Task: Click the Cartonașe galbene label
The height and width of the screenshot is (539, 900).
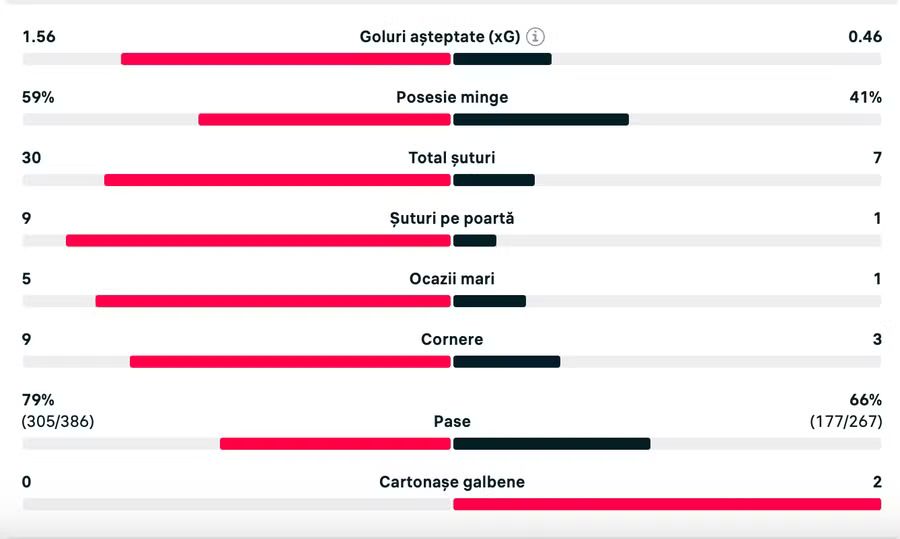Action: point(452,482)
